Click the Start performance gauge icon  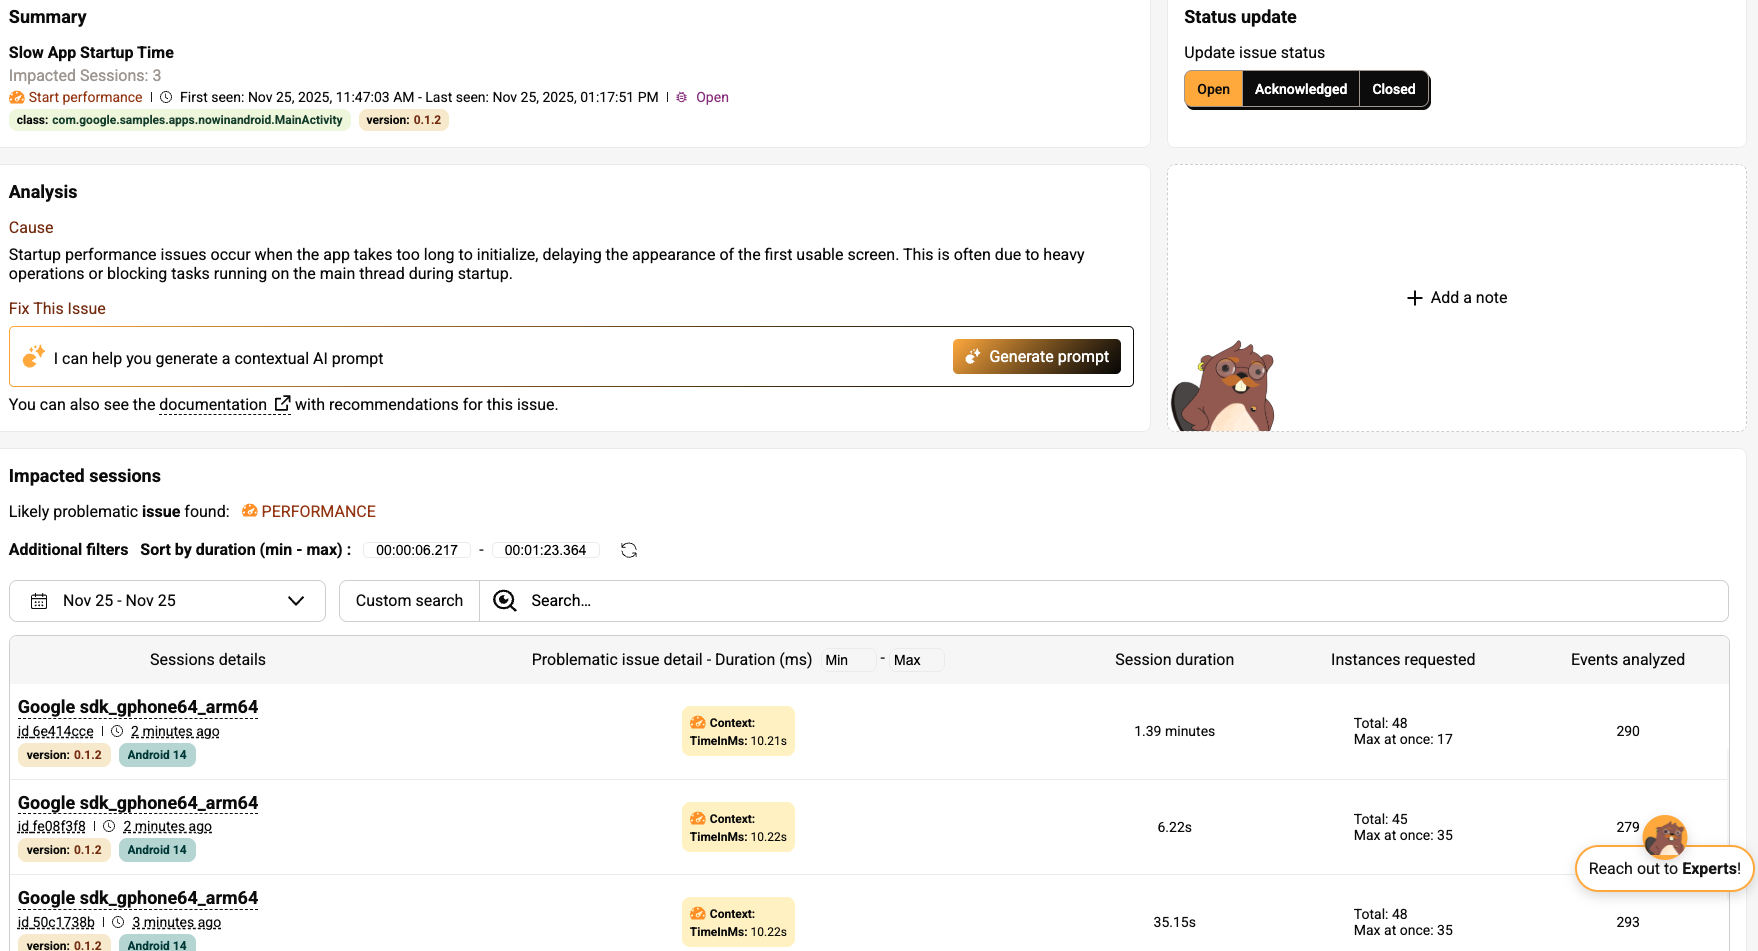click(17, 97)
